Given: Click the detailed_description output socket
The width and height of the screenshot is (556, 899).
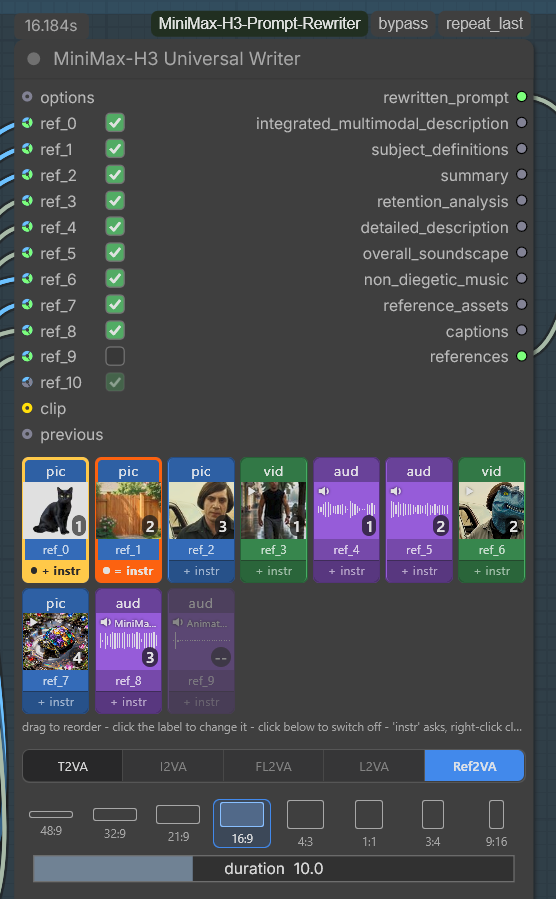Looking at the screenshot, I should tap(522, 227).
